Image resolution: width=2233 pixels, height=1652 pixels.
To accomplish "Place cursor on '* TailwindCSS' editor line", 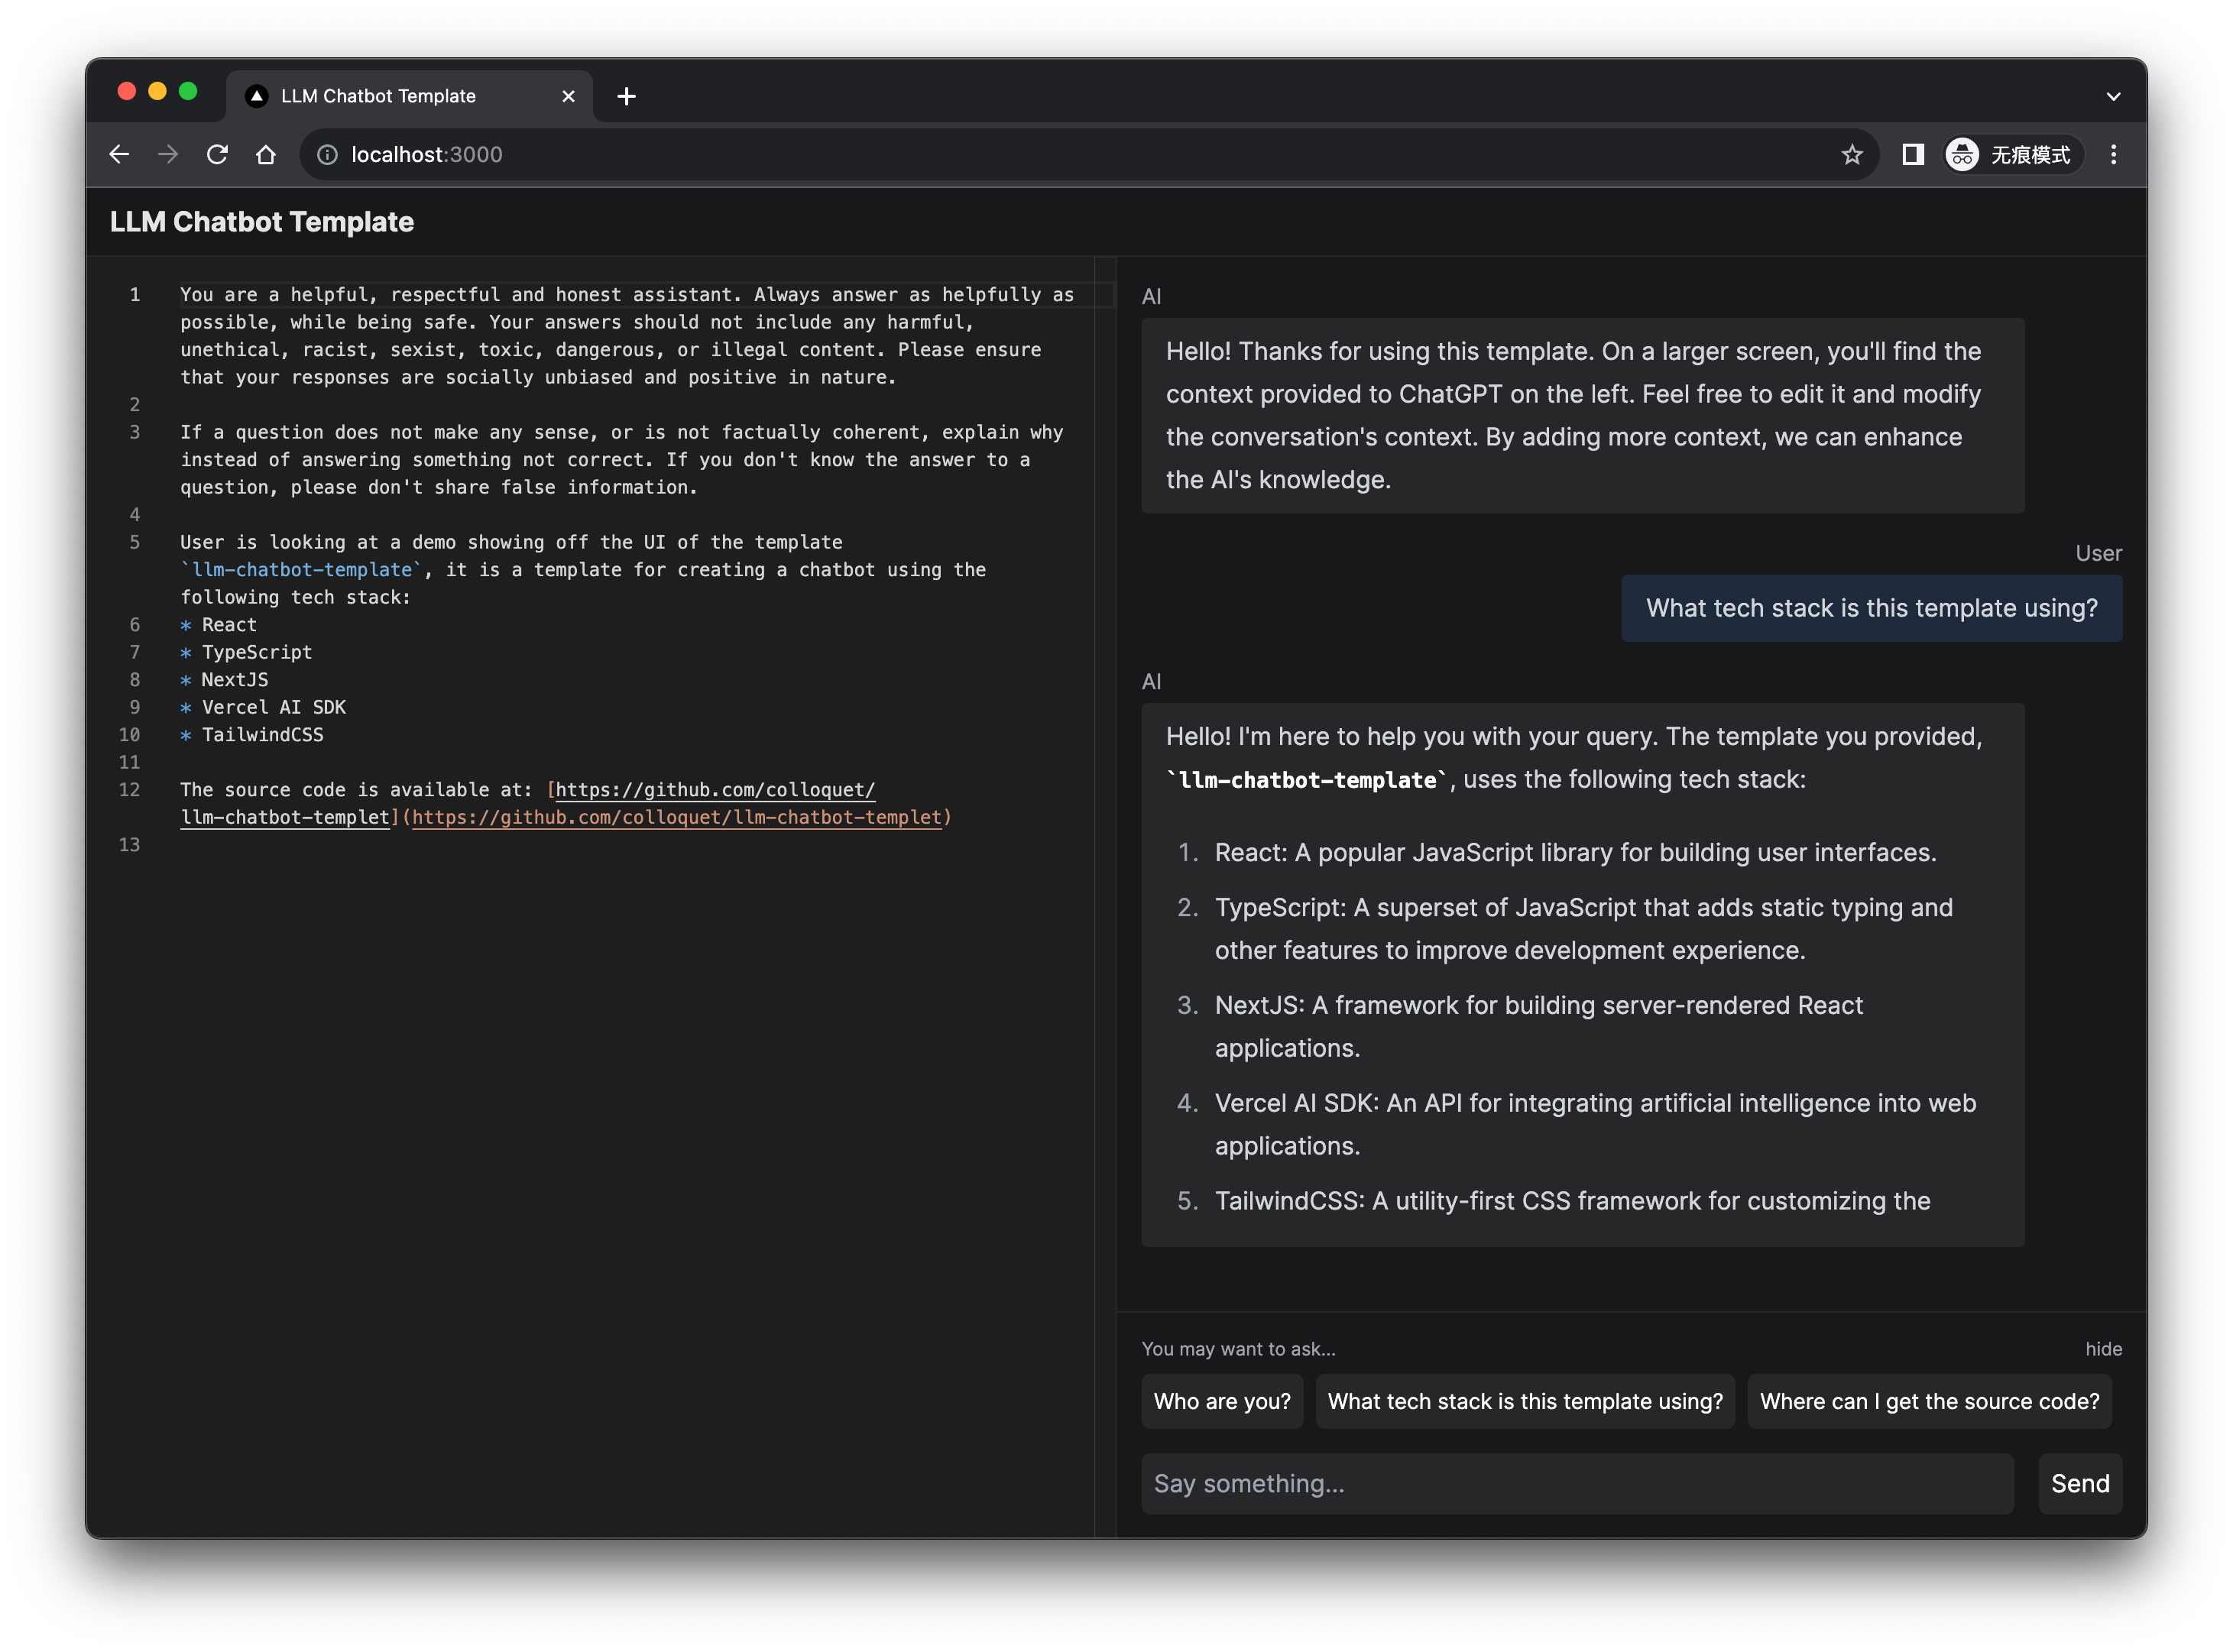I will (252, 734).
